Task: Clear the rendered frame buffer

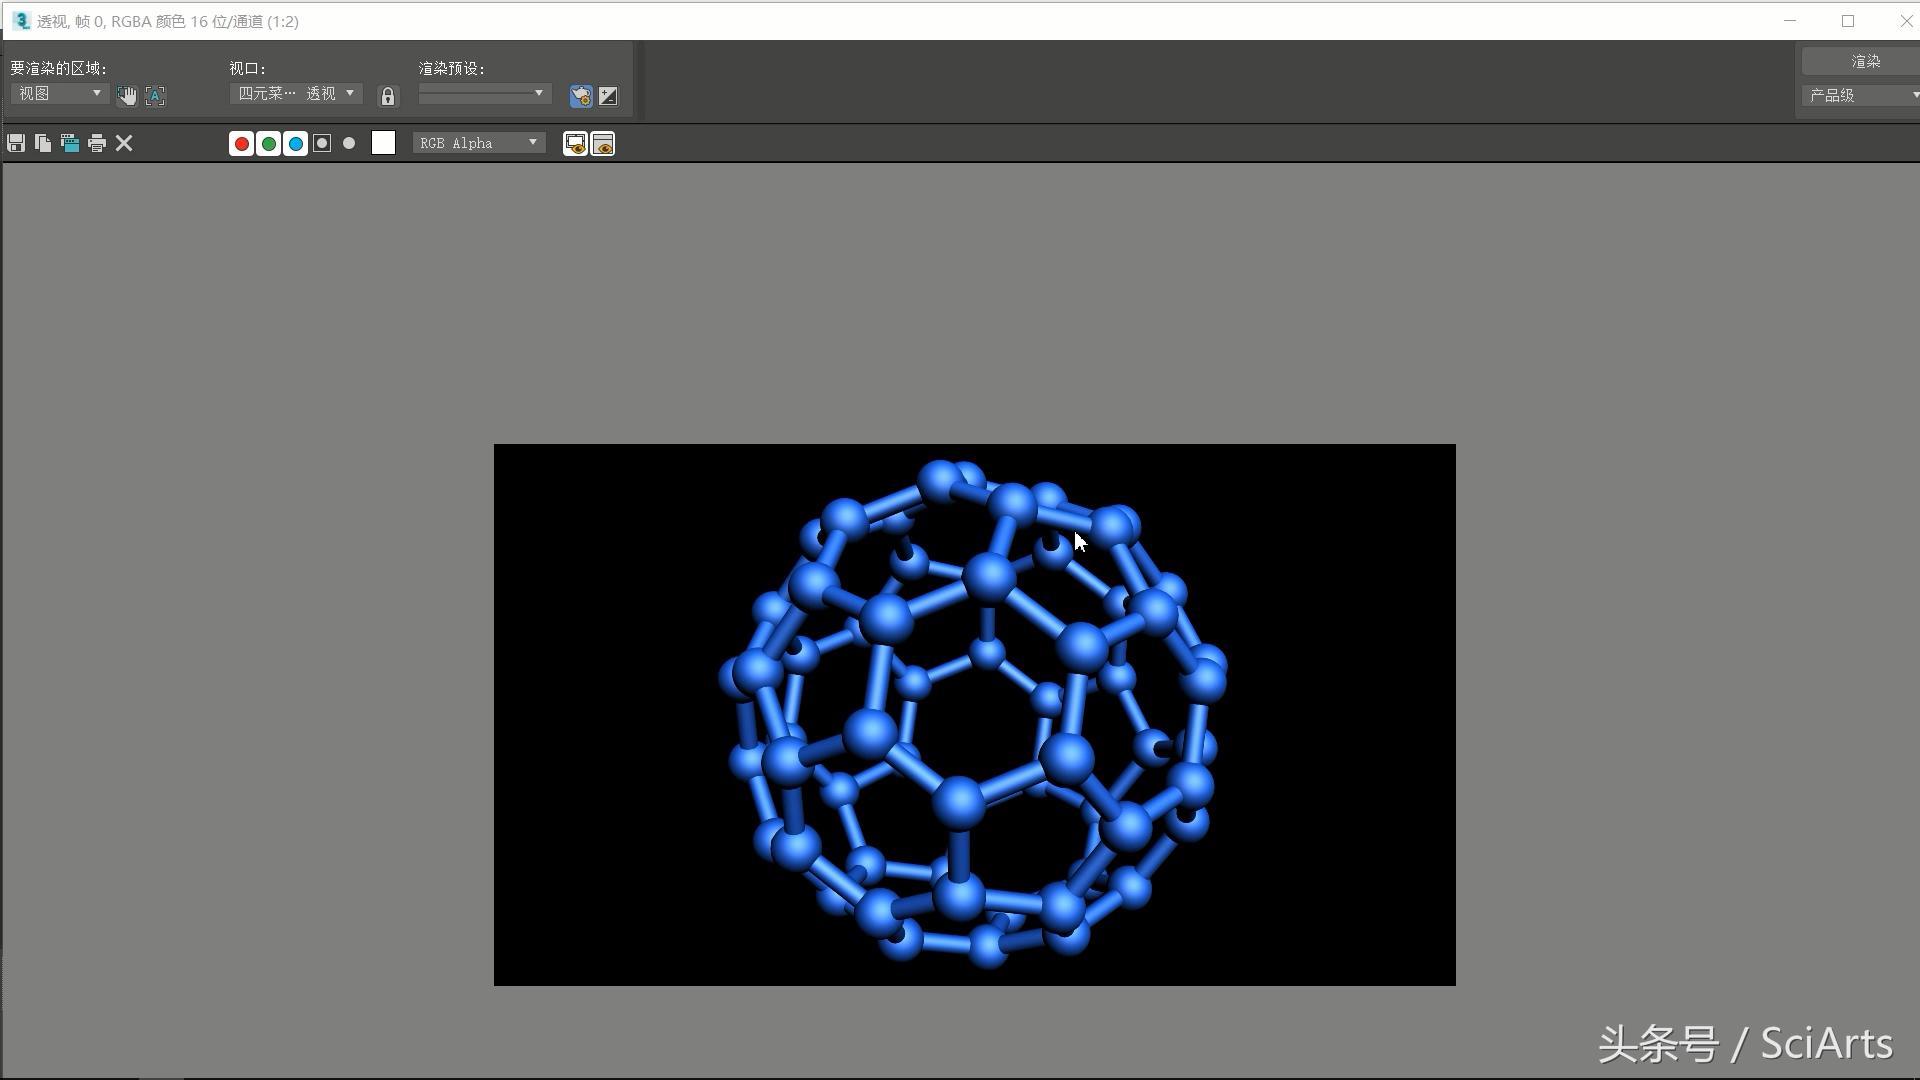Action: click(x=123, y=143)
